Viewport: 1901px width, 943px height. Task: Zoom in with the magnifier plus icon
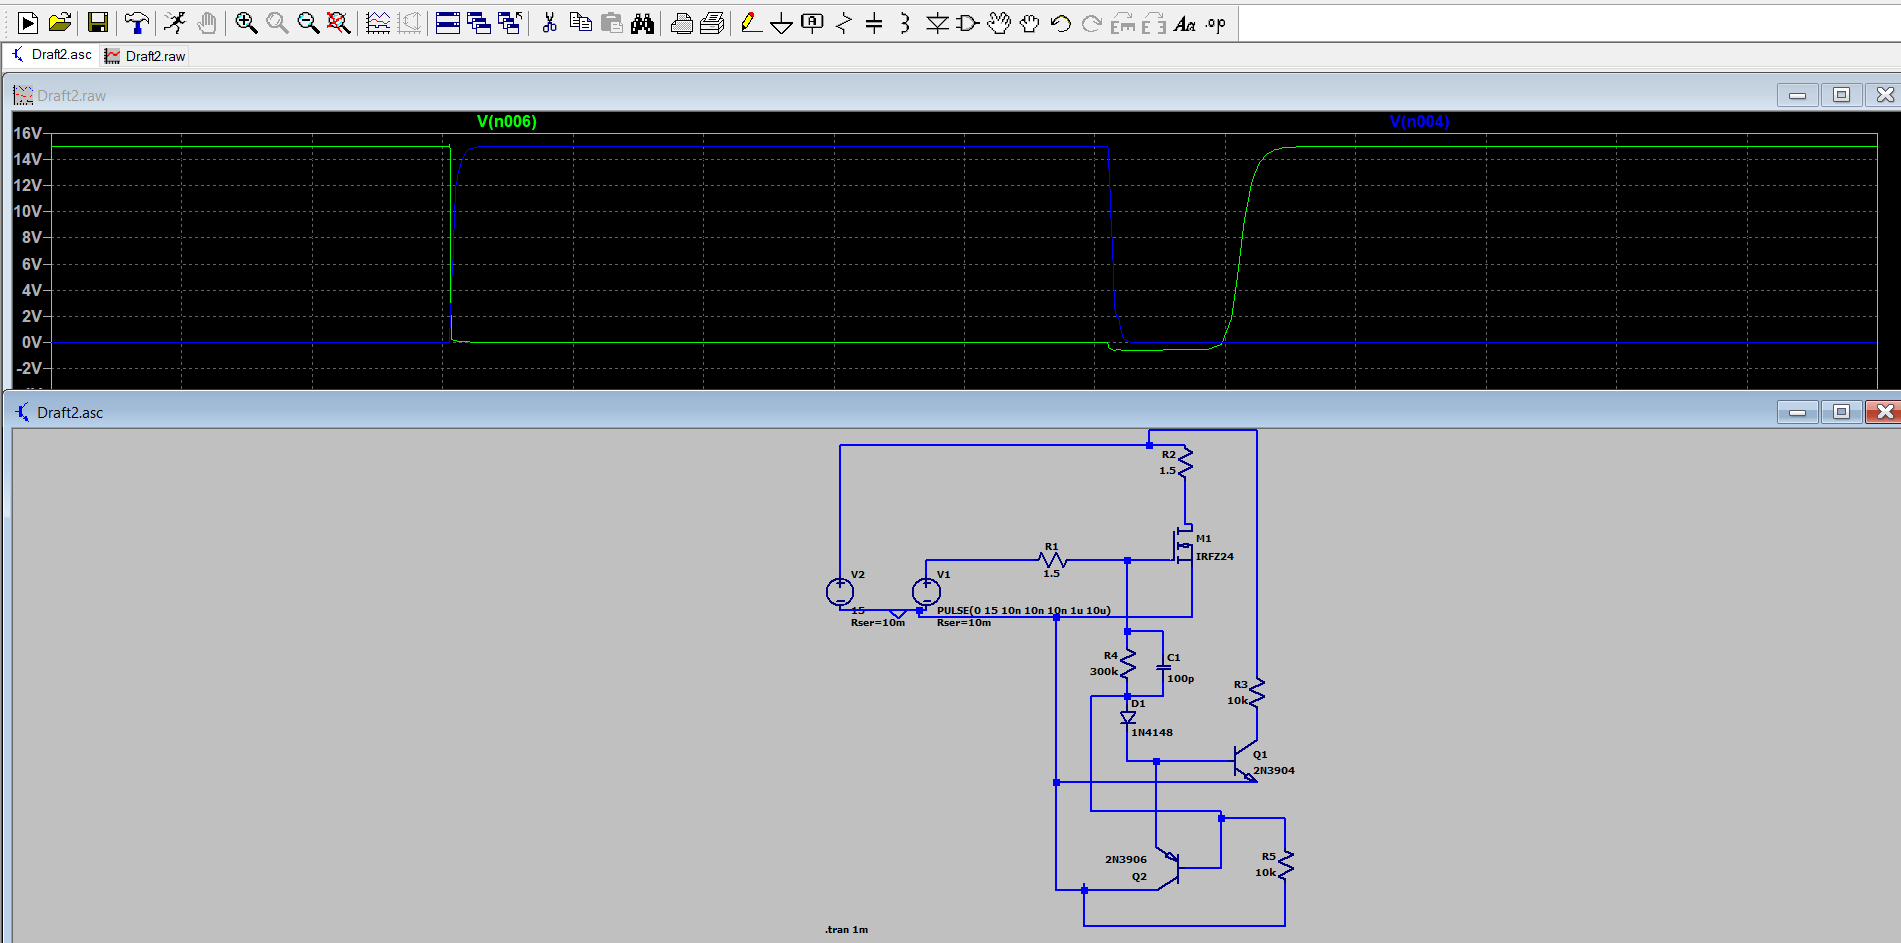click(x=246, y=23)
